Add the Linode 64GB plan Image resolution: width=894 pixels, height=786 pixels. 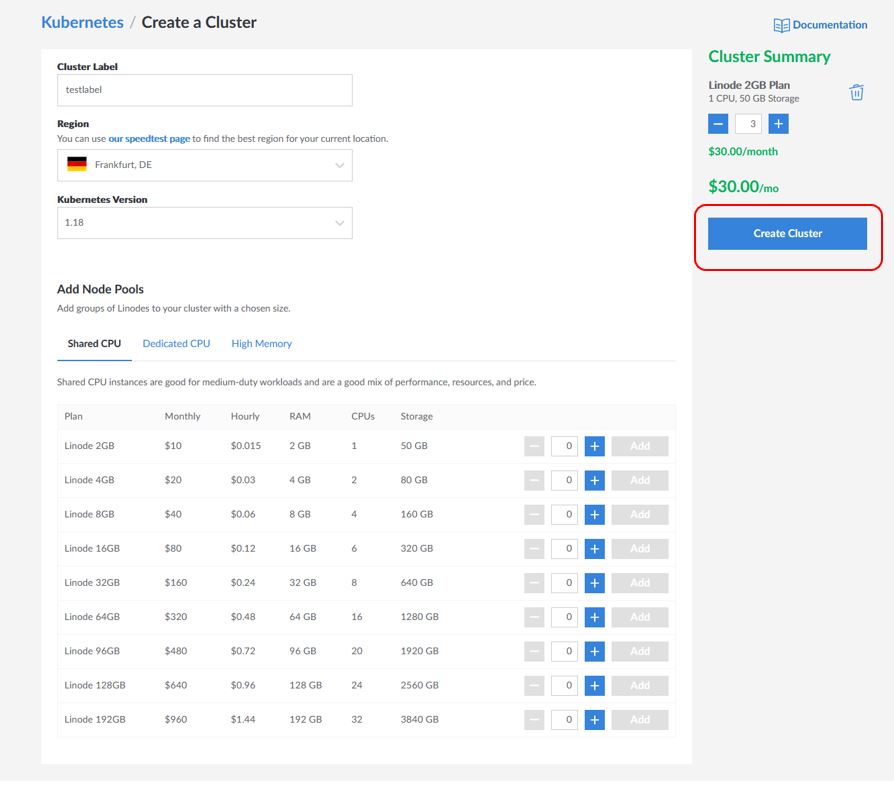(x=640, y=617)
